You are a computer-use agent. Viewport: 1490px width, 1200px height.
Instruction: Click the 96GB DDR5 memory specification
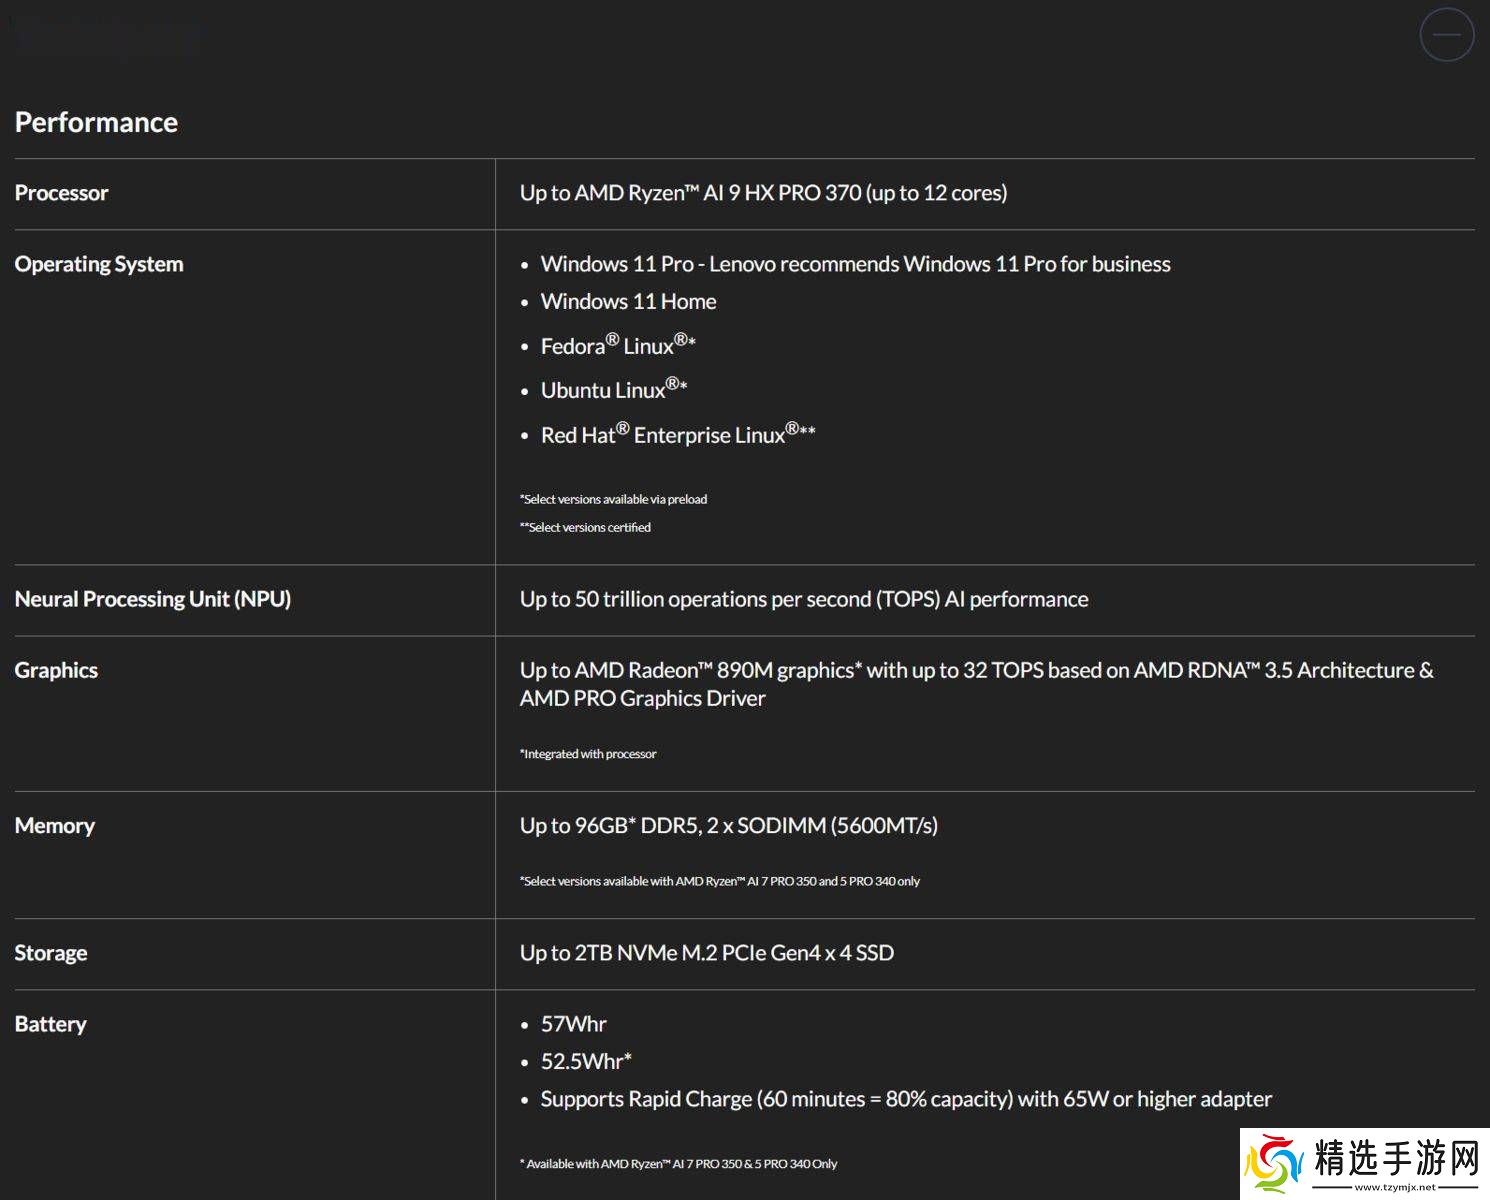tap(728, 826)
